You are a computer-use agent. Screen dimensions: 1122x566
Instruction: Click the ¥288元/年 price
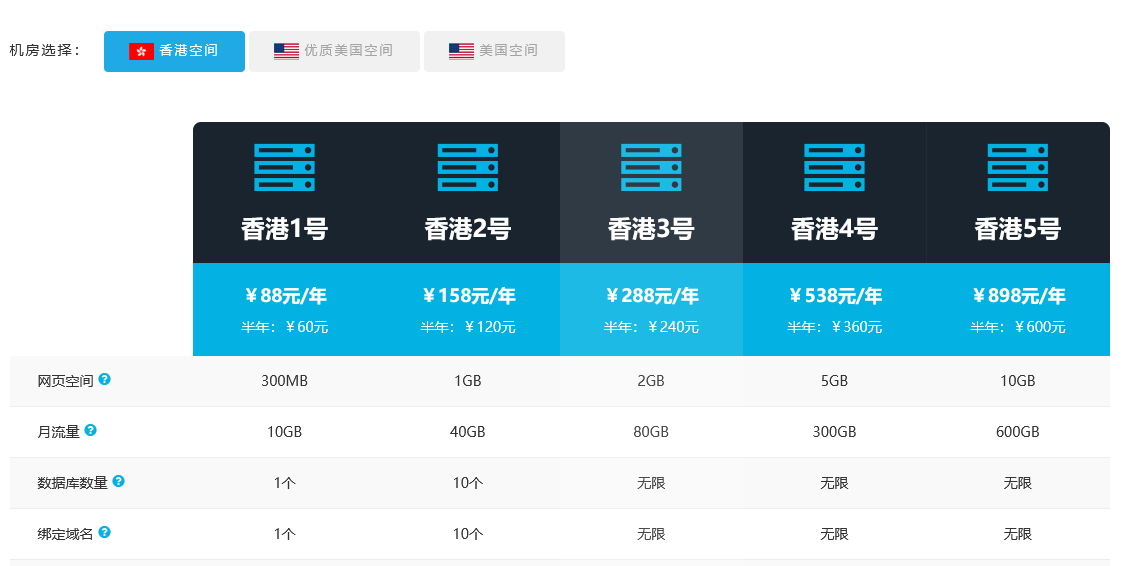coord(651,296)
